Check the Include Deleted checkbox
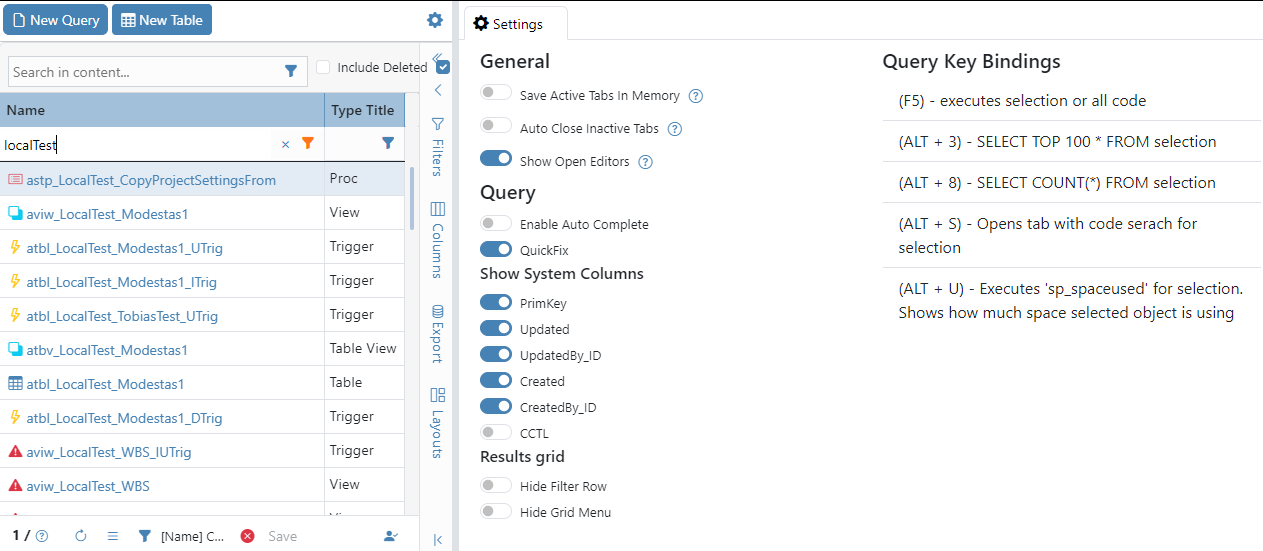 pos(323,67)
